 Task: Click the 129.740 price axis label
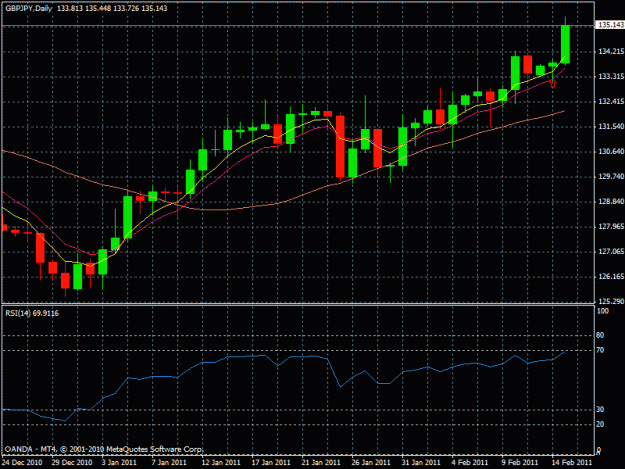tap(611, 177)
